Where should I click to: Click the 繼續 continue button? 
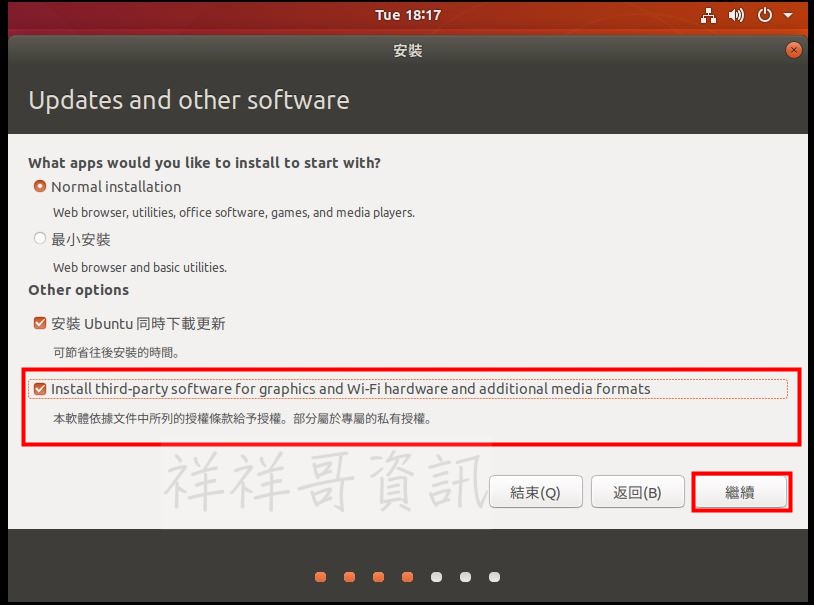(740, 491)
